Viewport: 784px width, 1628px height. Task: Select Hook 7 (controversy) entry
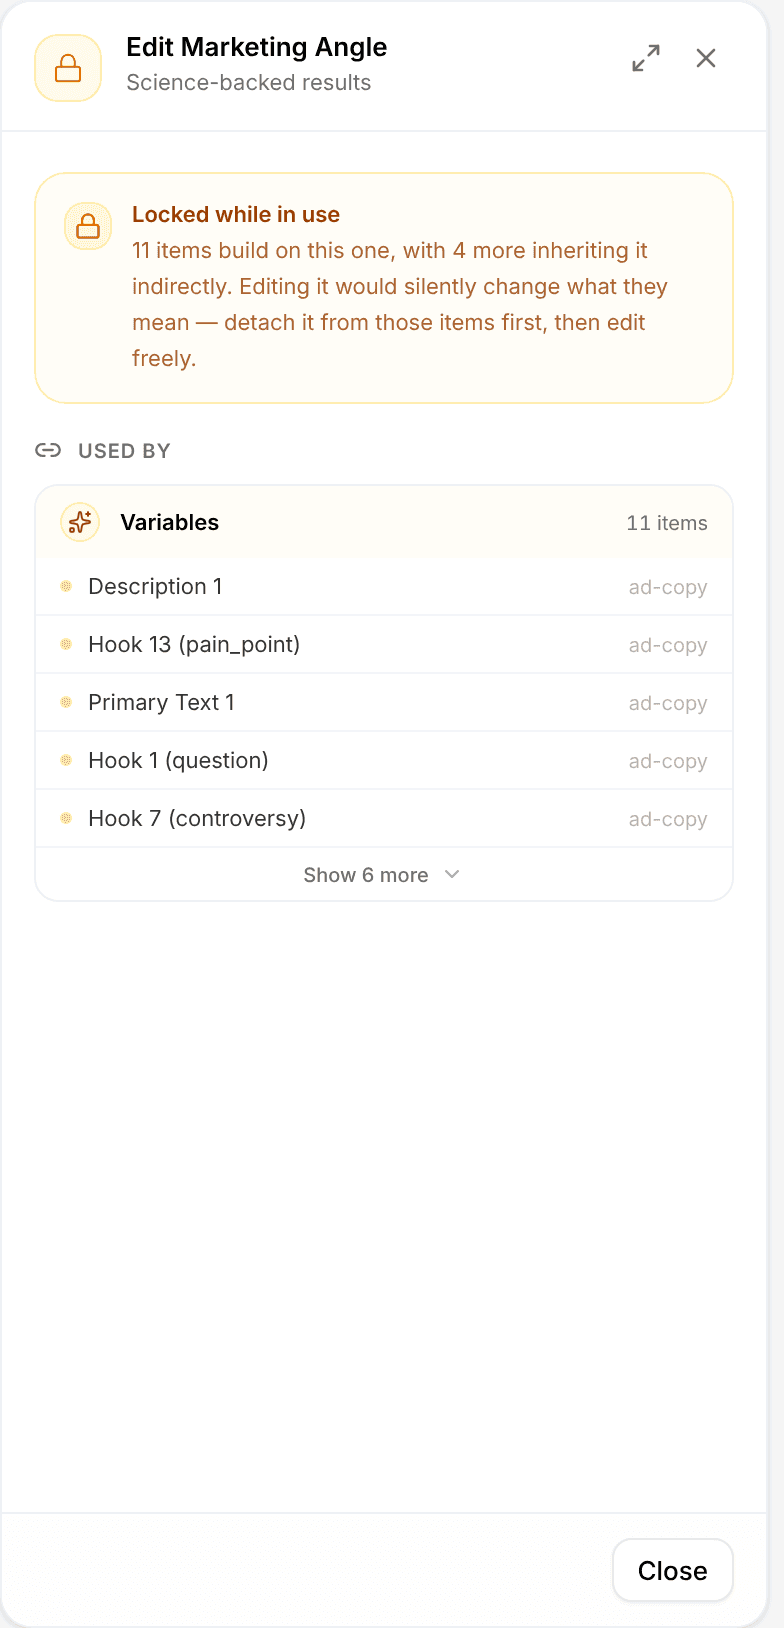[384, 818]
